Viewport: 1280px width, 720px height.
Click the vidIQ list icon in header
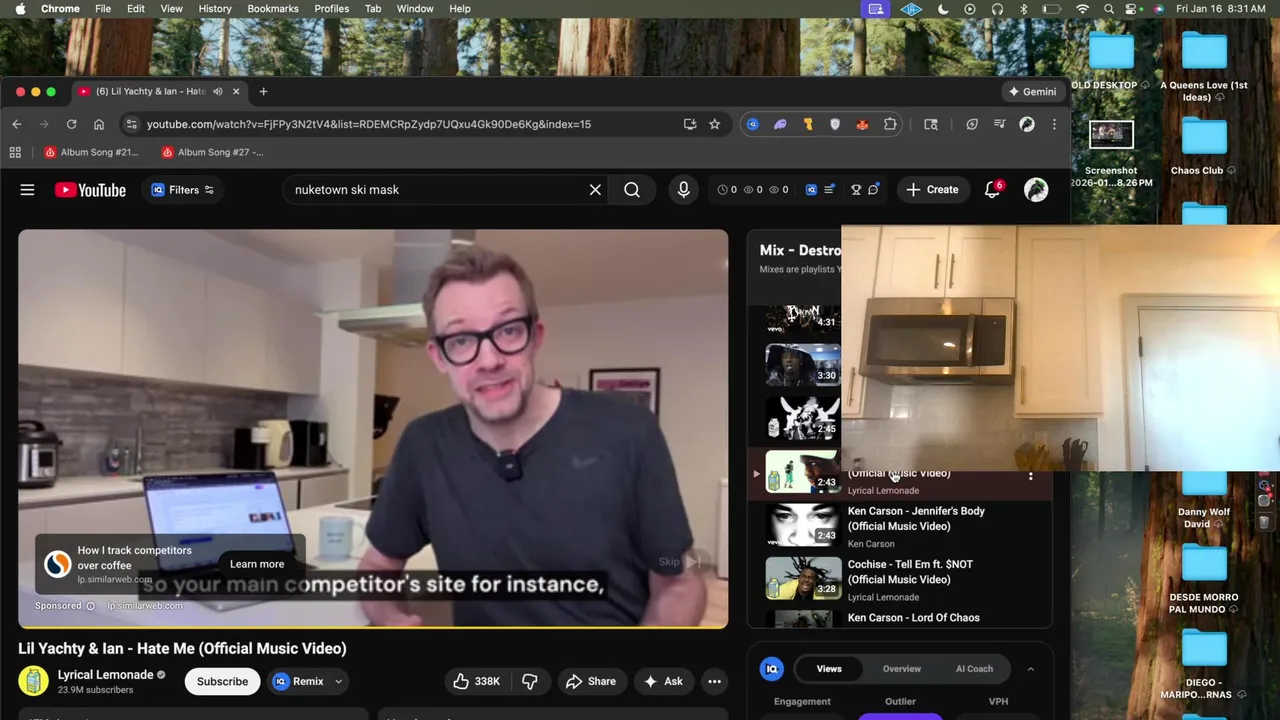[829, 190]
